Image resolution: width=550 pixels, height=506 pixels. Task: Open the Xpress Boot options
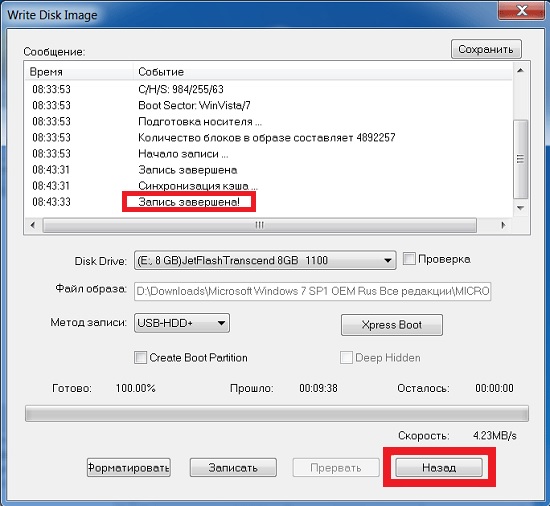click(x=391, y=325)
